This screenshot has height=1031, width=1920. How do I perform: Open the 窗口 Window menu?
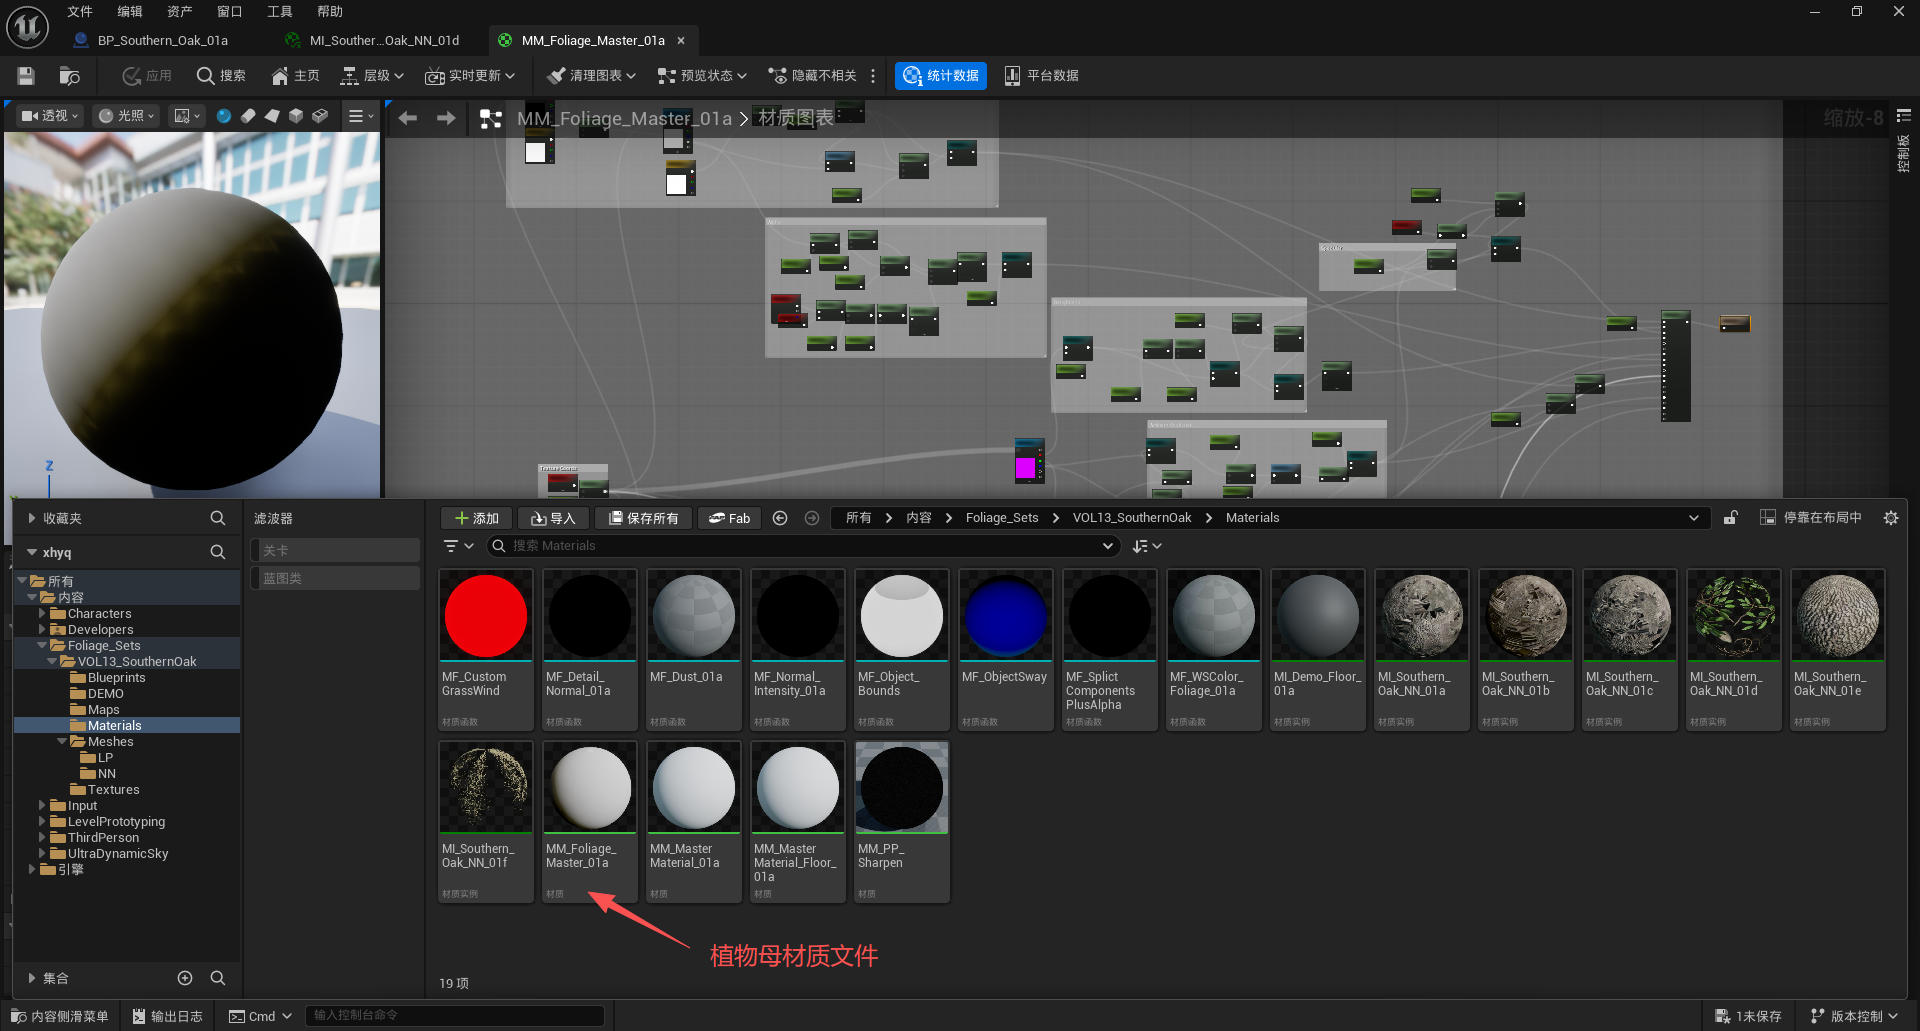pos(230,12)
